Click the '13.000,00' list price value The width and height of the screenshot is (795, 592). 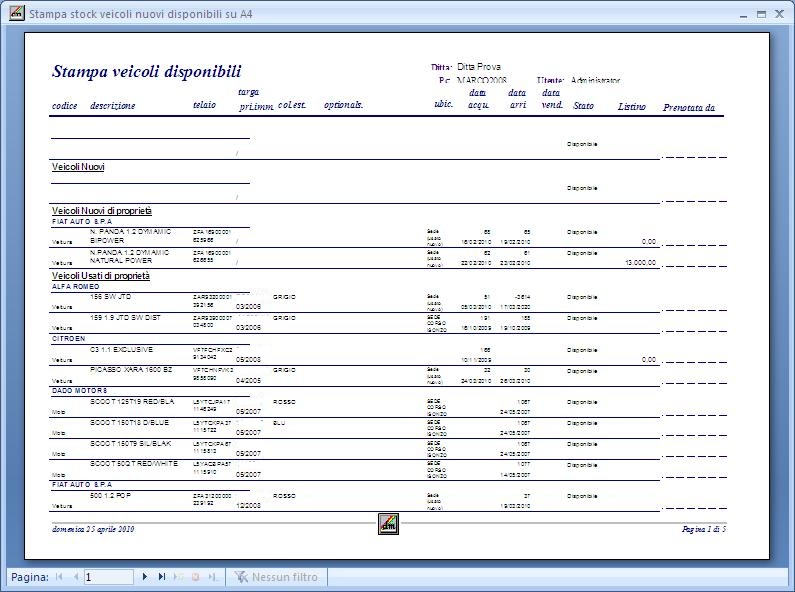(641, 263)
